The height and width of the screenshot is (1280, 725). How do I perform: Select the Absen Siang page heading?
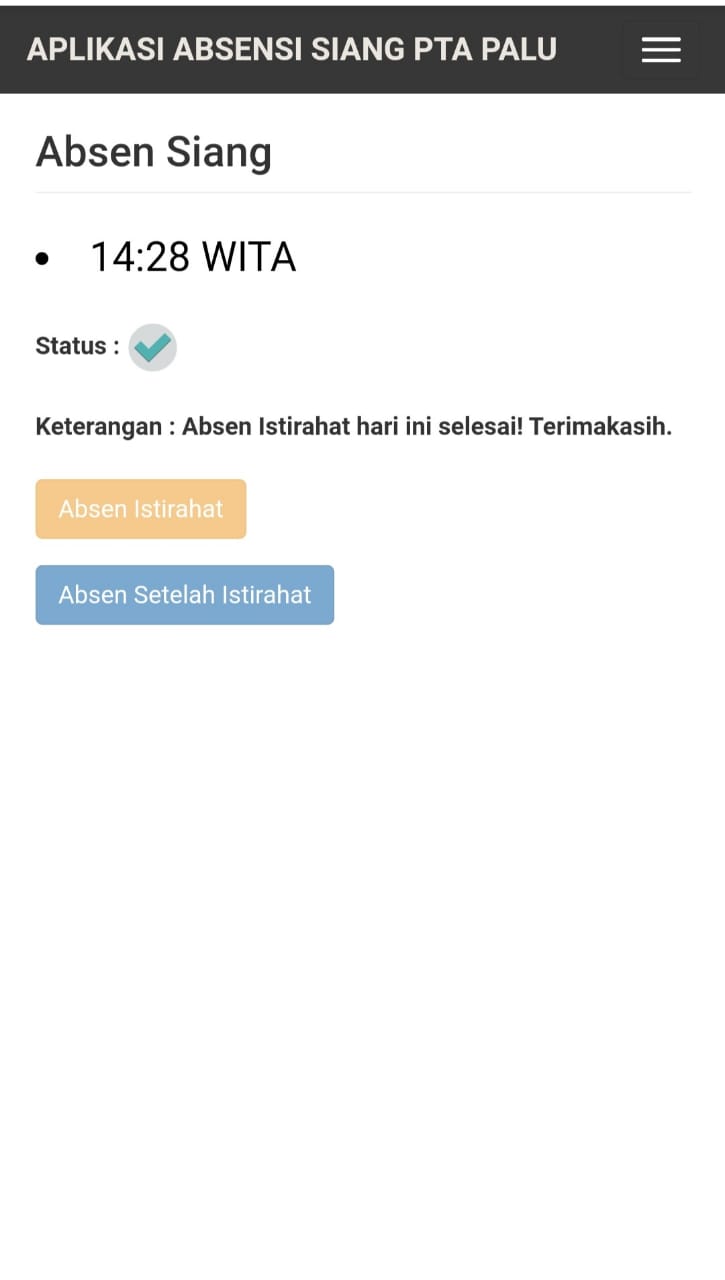pos(154,152)
